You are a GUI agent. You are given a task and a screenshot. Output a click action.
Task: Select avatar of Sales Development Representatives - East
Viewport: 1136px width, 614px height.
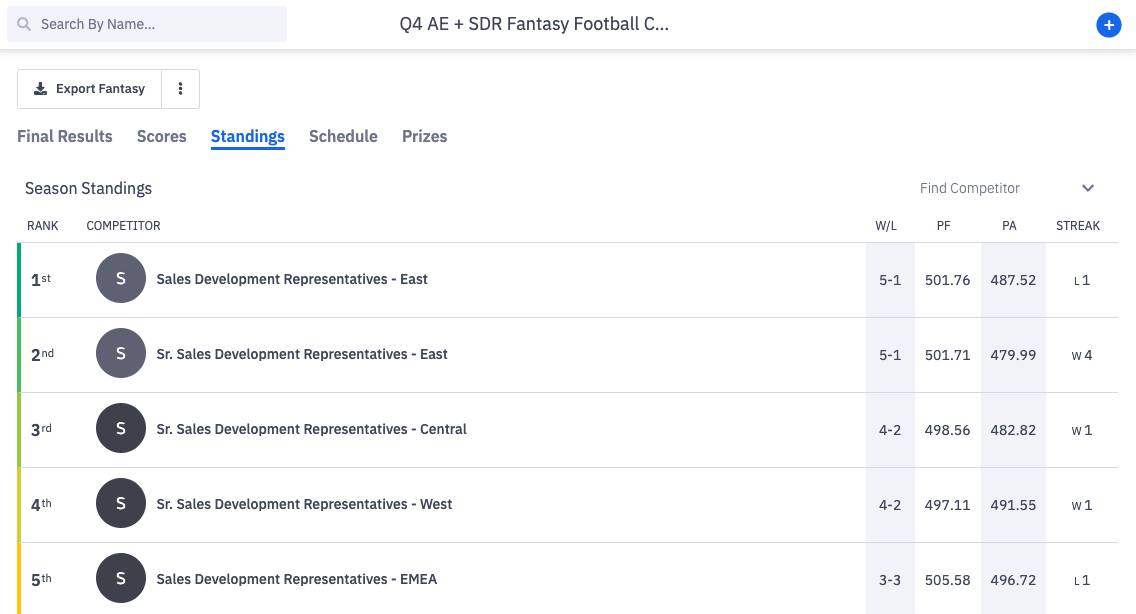(121, 278)
